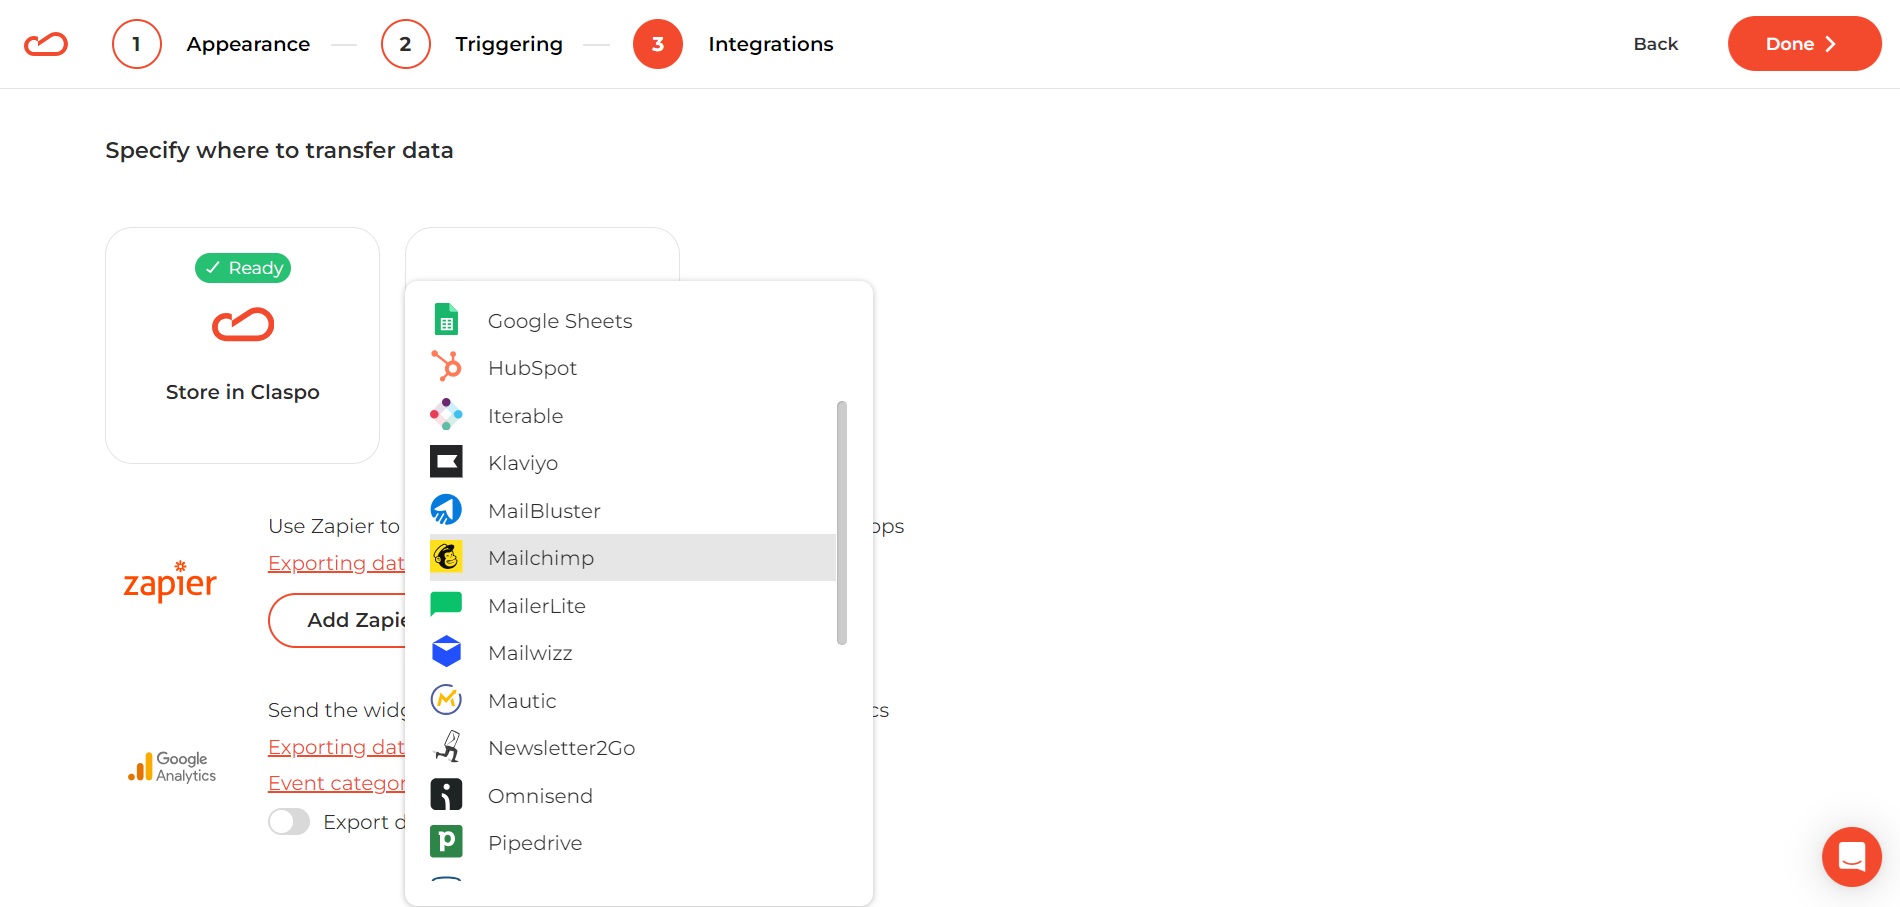The image size is (1900, 907).
Task: Open the Intercom chat bubble
Action: 1851,856
